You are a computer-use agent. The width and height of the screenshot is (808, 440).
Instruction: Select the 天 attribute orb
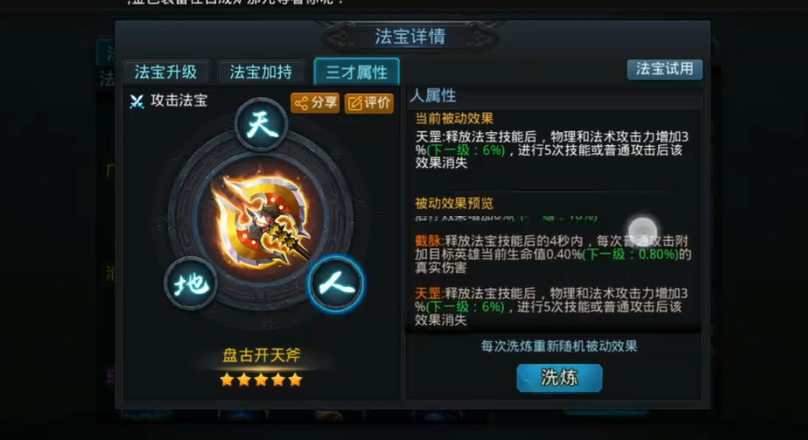(261, 124)
